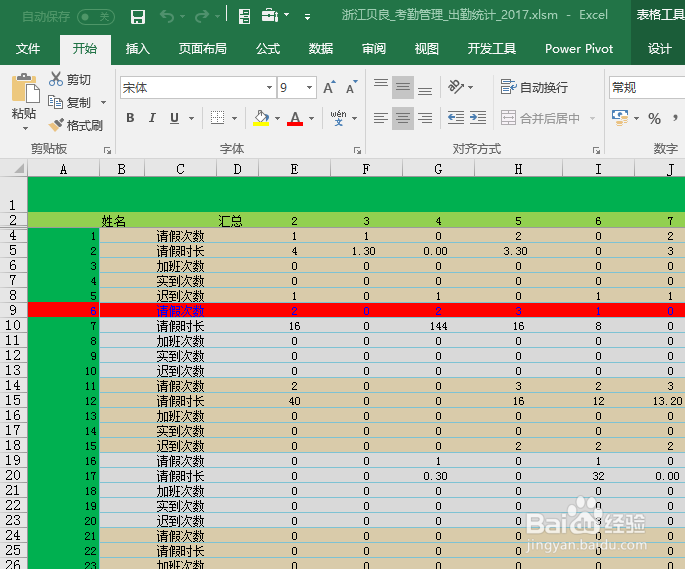Click 自动换行 wrap text button
Viewport: 685px width, 569px height.
534,87
